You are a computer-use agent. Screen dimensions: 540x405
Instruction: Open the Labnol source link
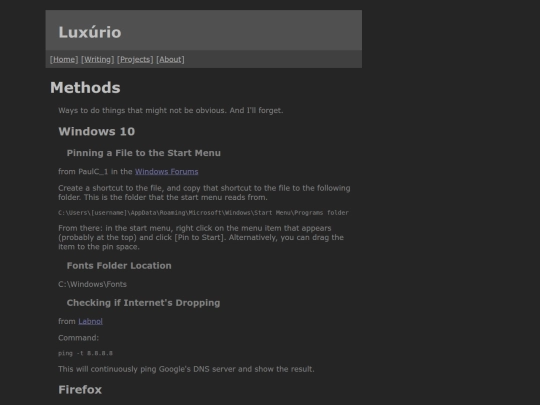pyautogui.click(x=91, y=321)
